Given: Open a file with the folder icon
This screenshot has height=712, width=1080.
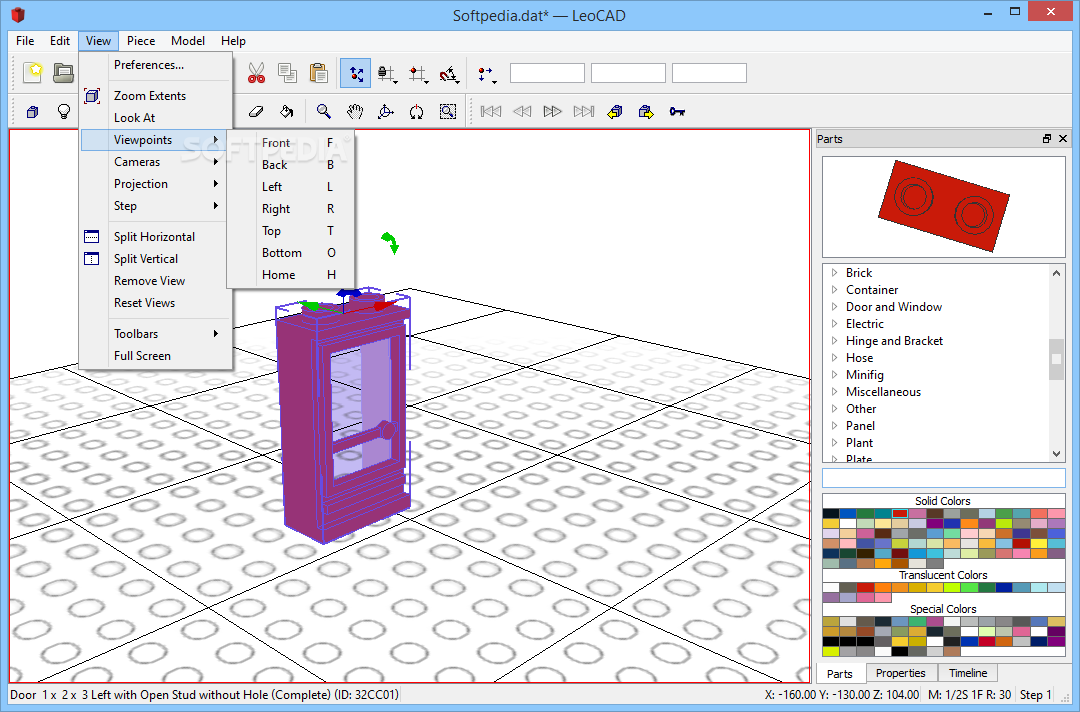Looking at the screenshot, I should [63, 73].
